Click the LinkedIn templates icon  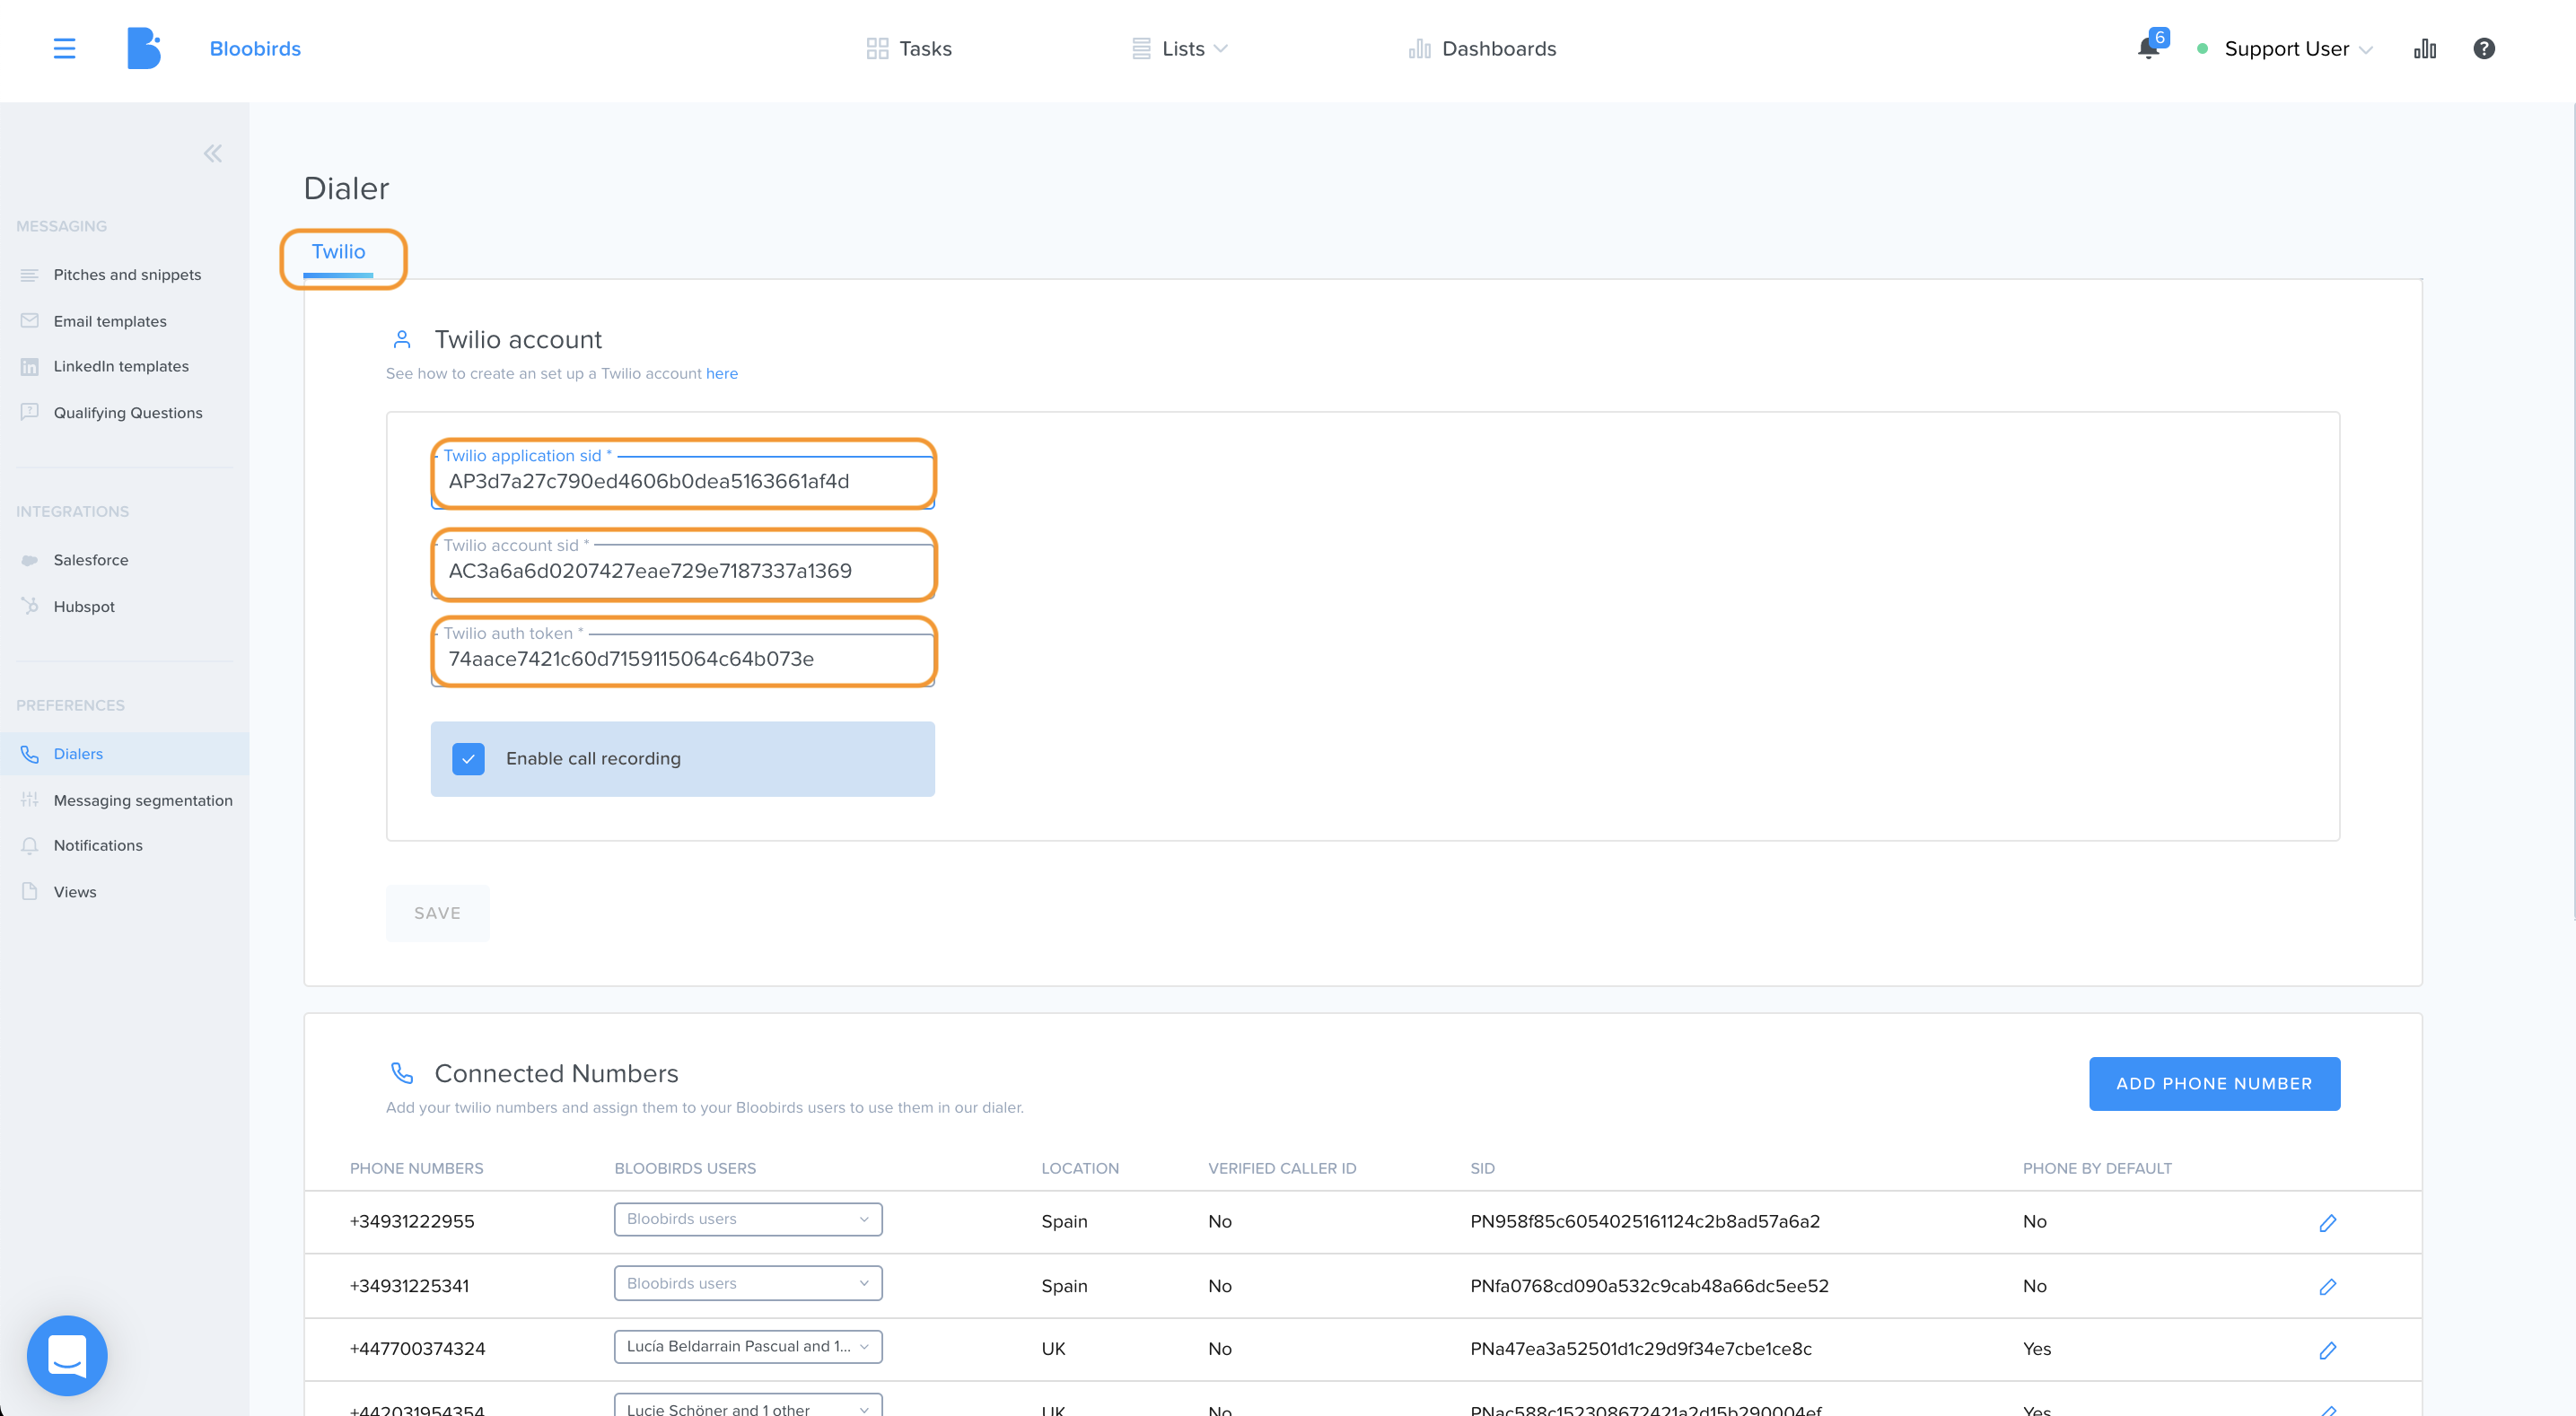point(29,367)
